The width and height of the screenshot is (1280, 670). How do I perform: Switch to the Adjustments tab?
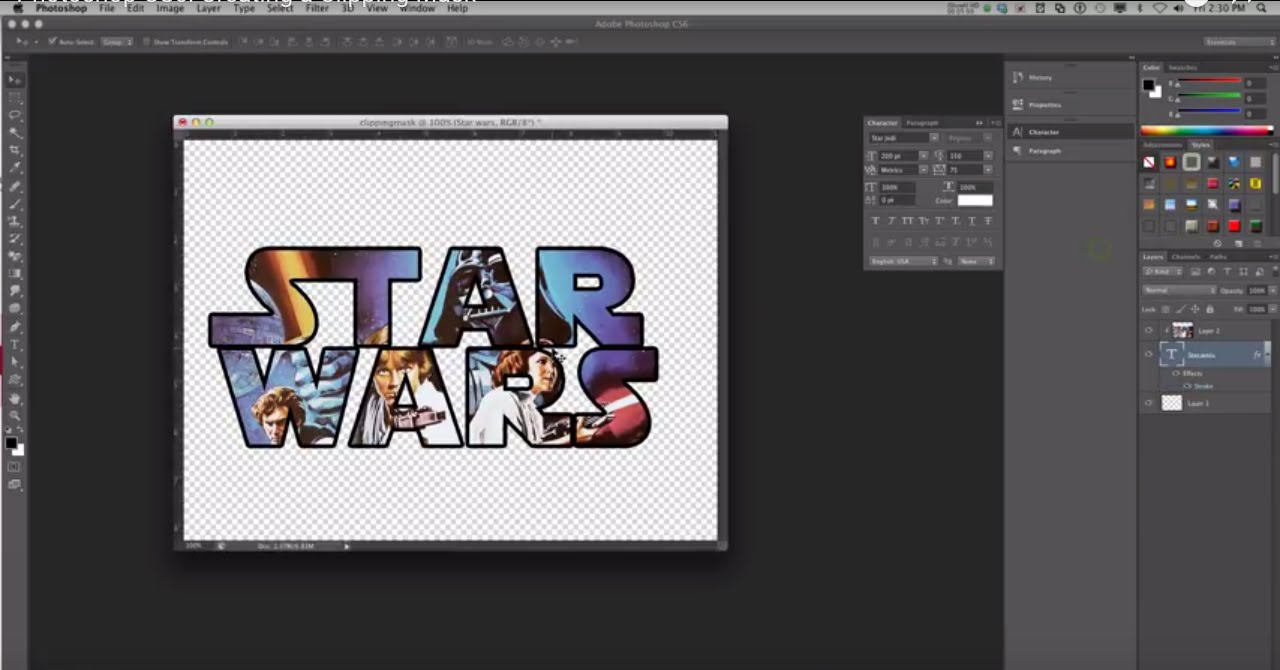[x=1162, y=145]
